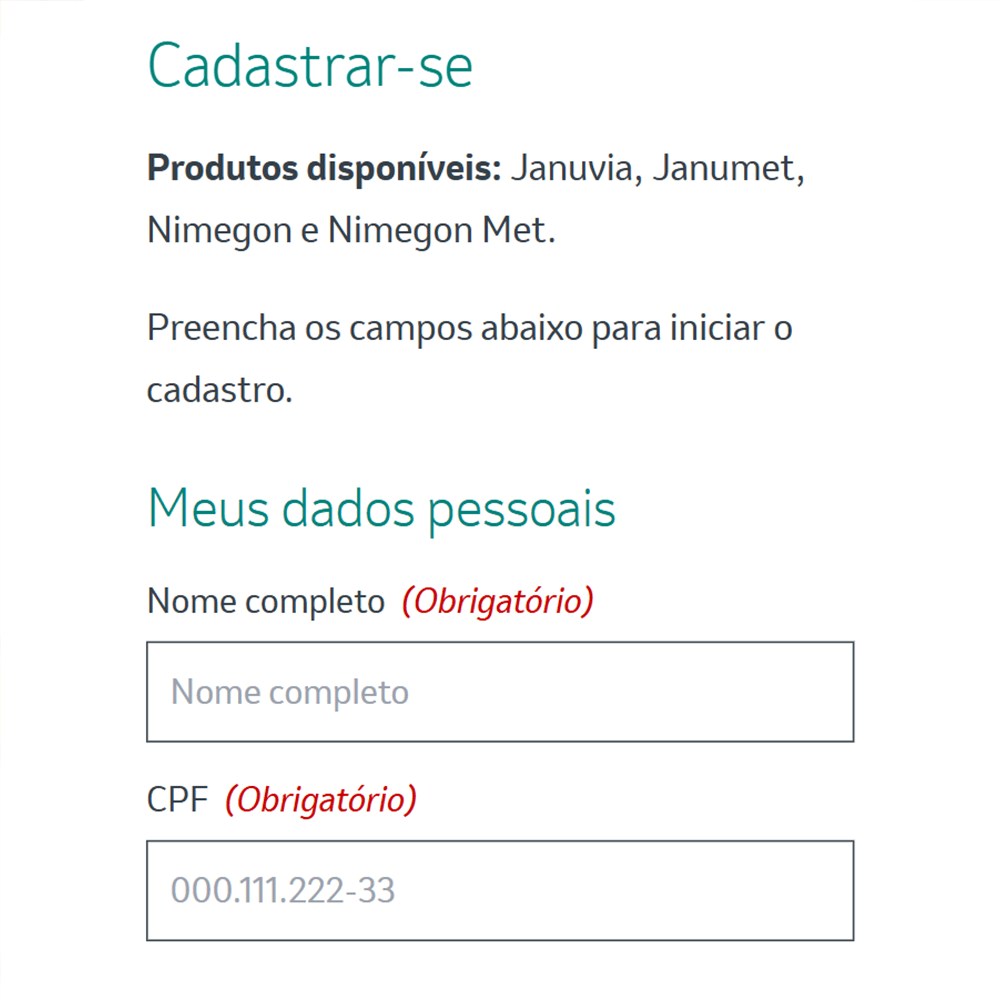Click the "Meus dados pessoais" section heading
Viewport: 1000px width, 1000px height.
point(381,509)
